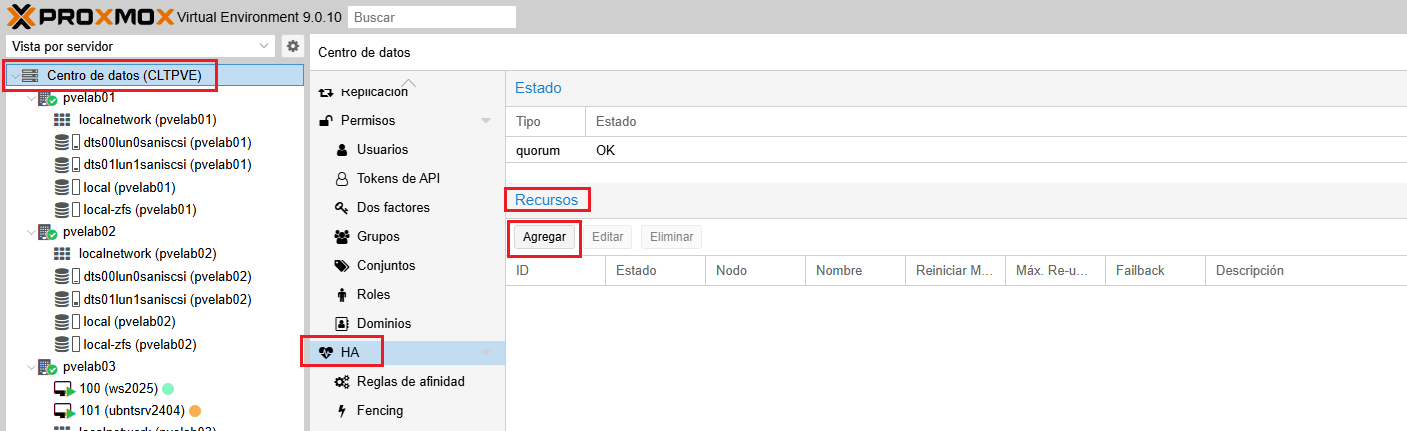Open the tree view settings gear
The width and height of the screenshot is (1407, 431).
293,46
